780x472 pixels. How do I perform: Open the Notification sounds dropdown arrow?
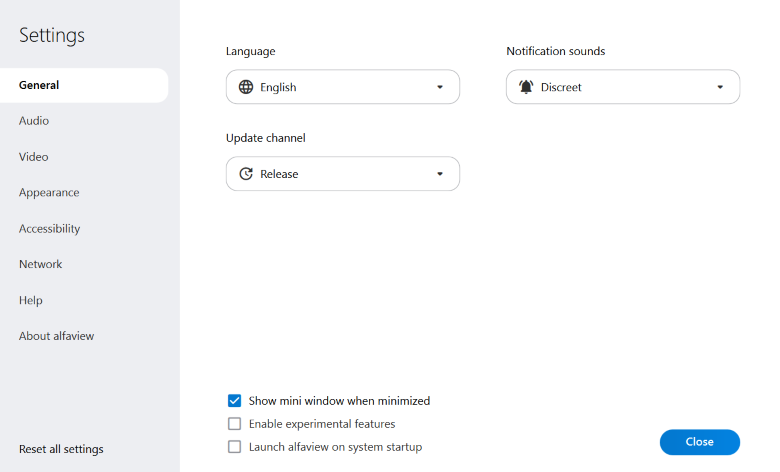coord(719,87)
